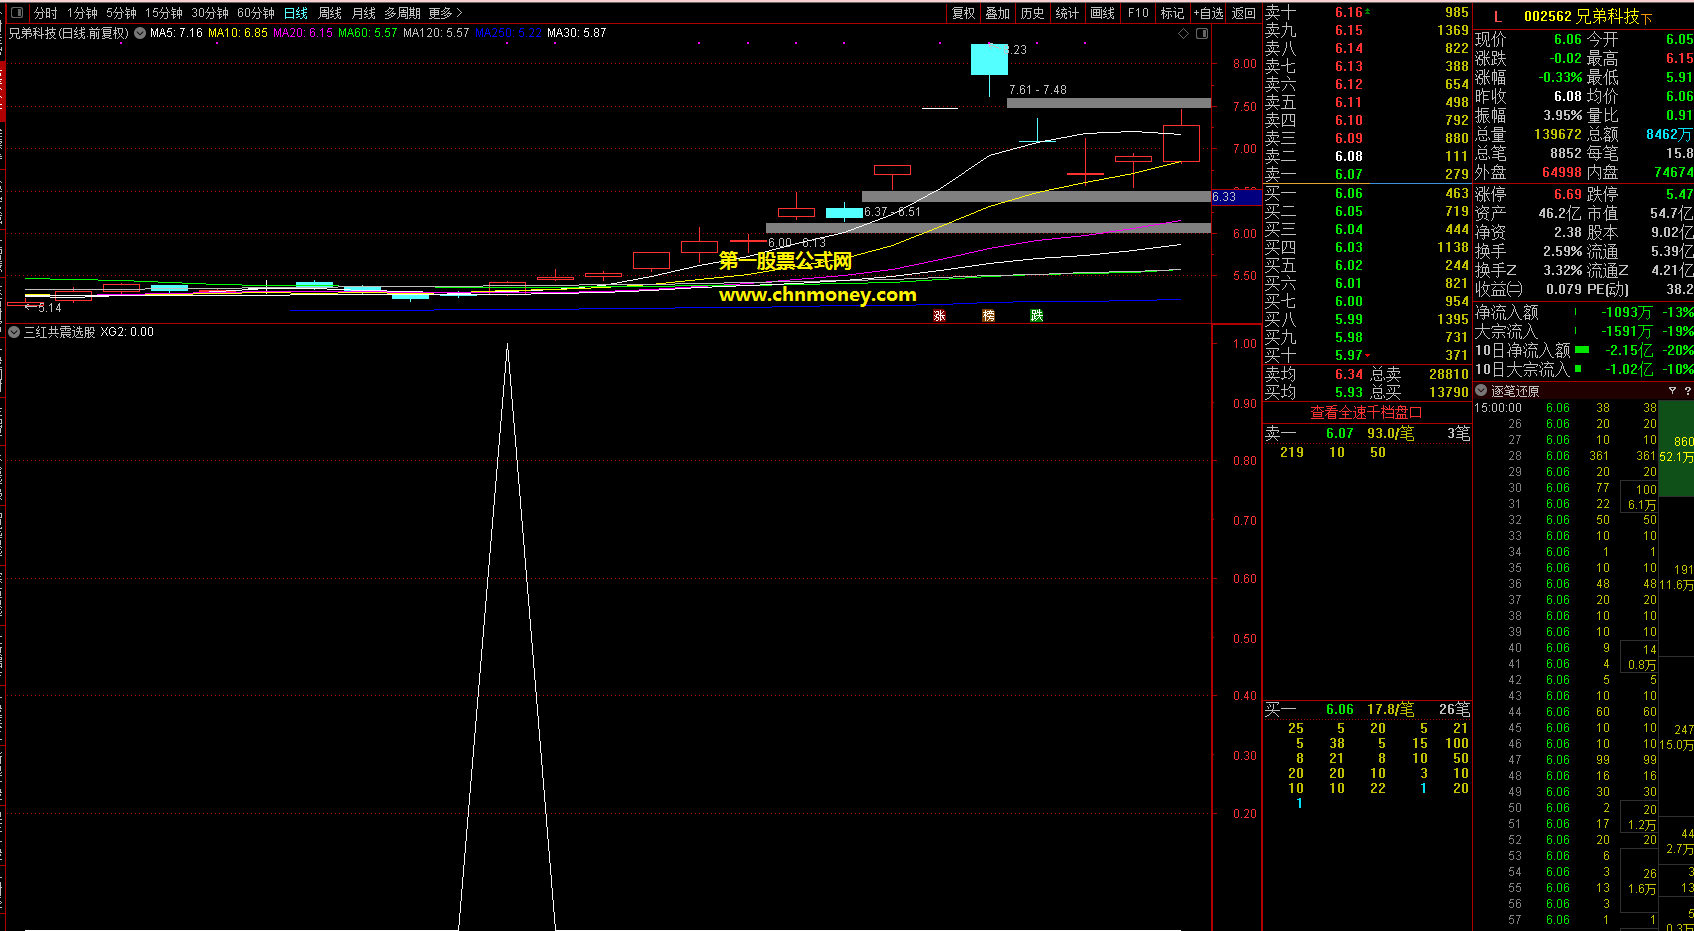Click the 买十 5.97 order row

click(1366, 355)
